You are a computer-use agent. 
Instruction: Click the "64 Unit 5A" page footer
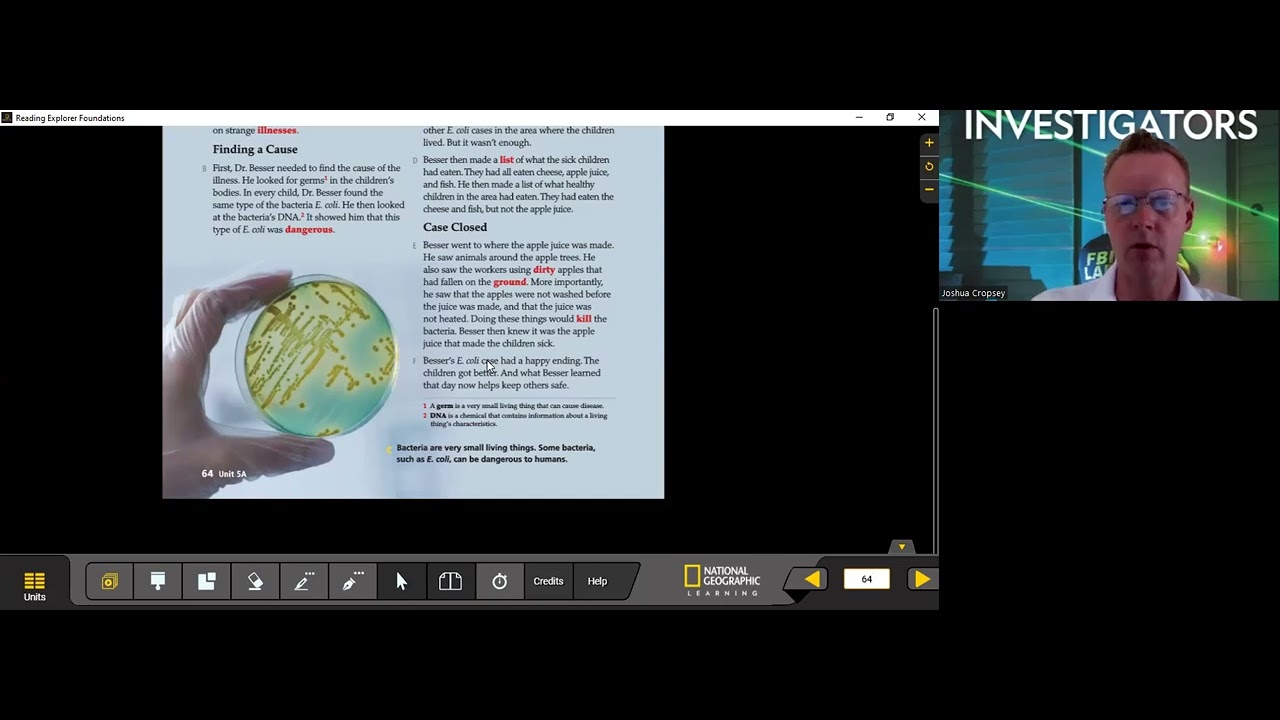[x=224, y=473]
